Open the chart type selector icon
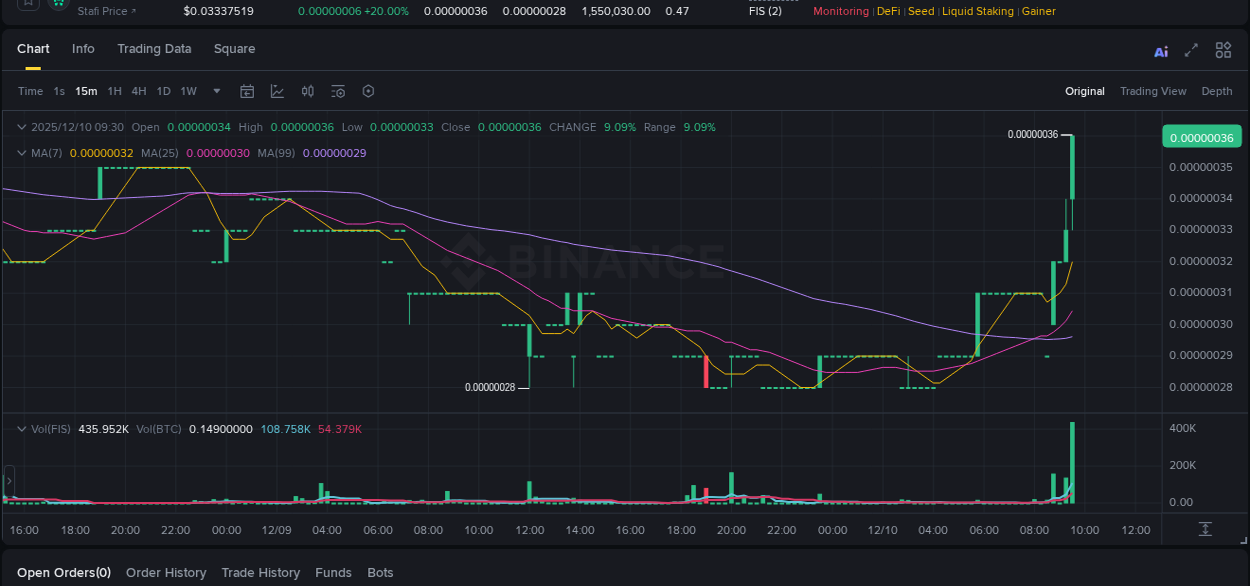This screenshot has height=586, width=1250. pyautogui.click(x=277, y=91)
